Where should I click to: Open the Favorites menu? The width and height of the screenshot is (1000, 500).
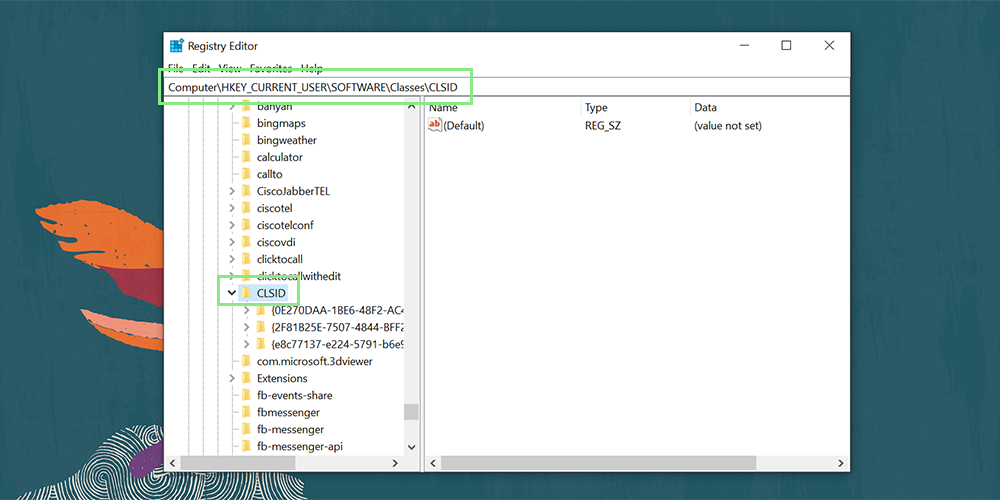pos(271,68)
